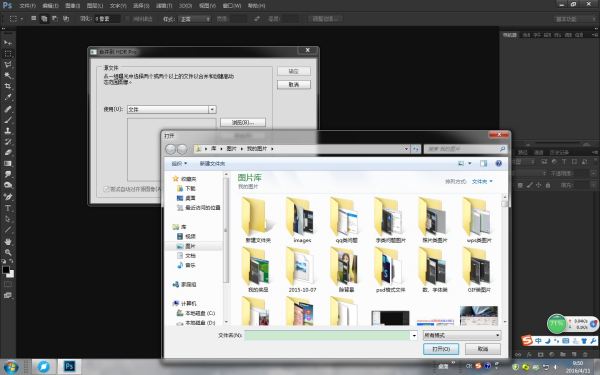
Task: Click the Subtract from selection icon
Action: click(x=55, y=18)
